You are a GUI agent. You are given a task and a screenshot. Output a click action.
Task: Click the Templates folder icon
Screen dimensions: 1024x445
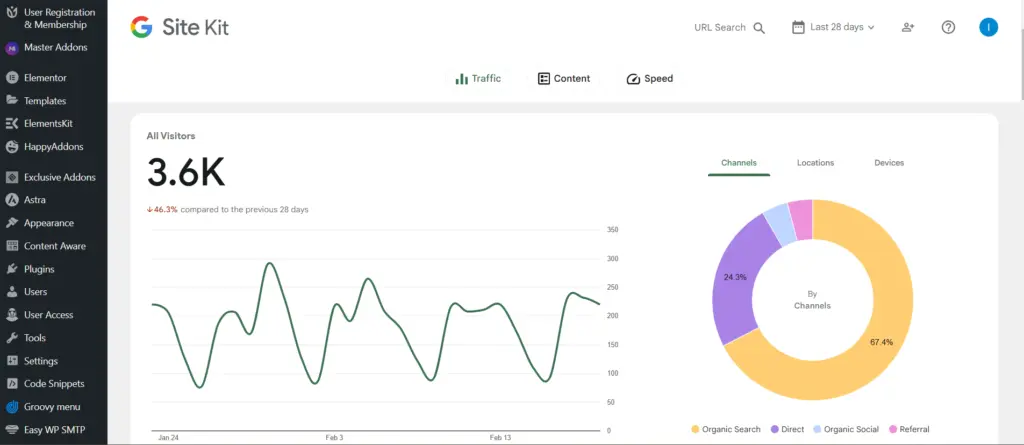[12, 101]
